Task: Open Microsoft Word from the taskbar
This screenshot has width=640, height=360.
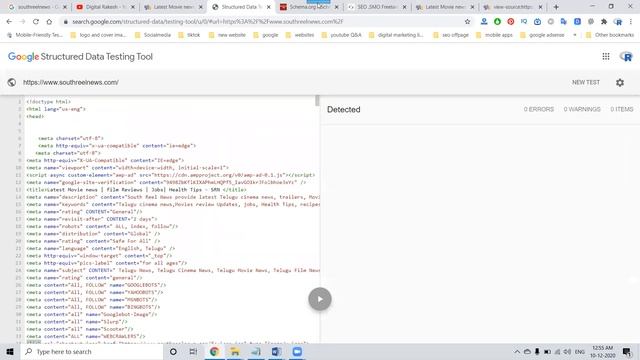Action: click(x=276, y=352)
